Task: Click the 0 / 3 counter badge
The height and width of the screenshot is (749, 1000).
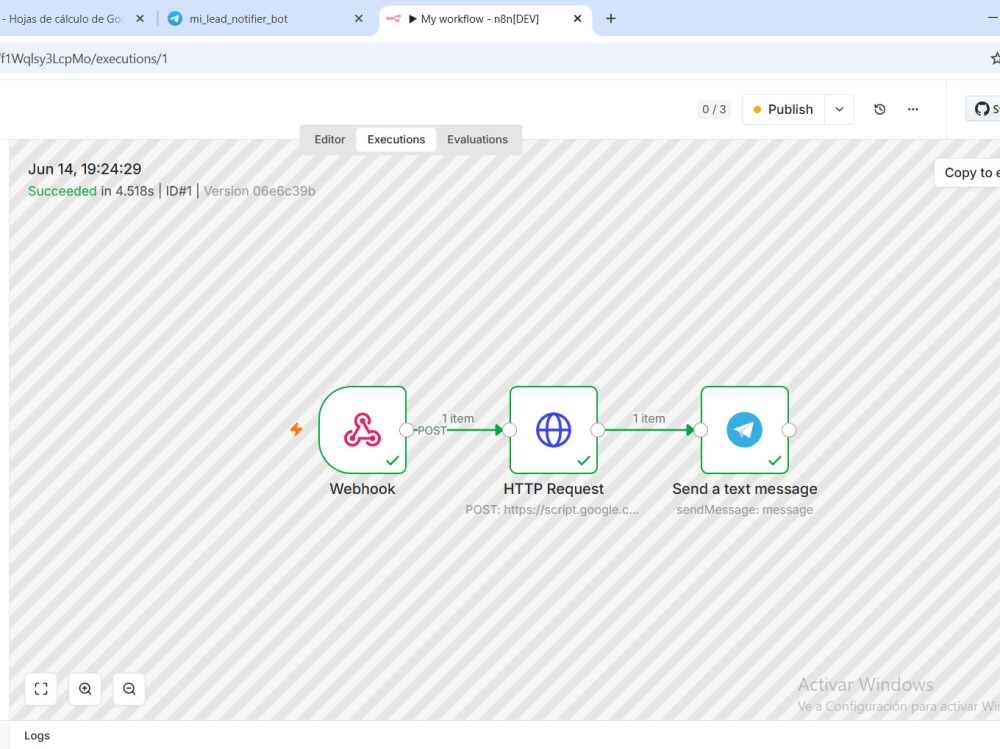Action: tap(714, 109)
